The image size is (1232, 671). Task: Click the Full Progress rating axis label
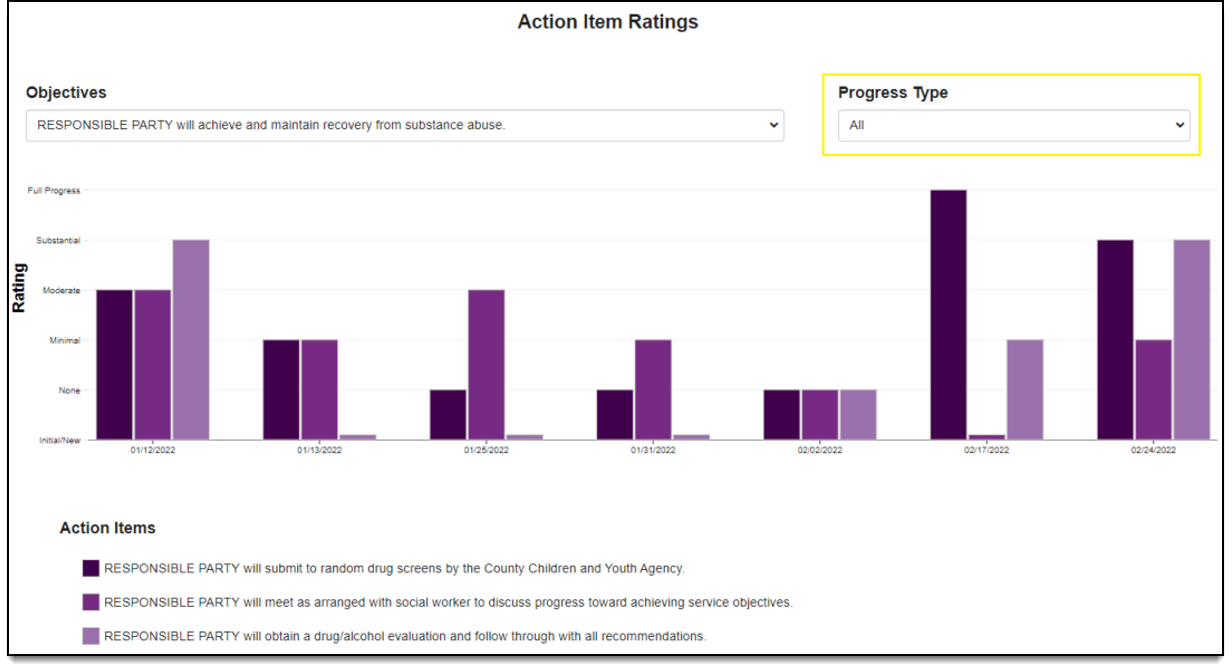[x=54, y=191]
